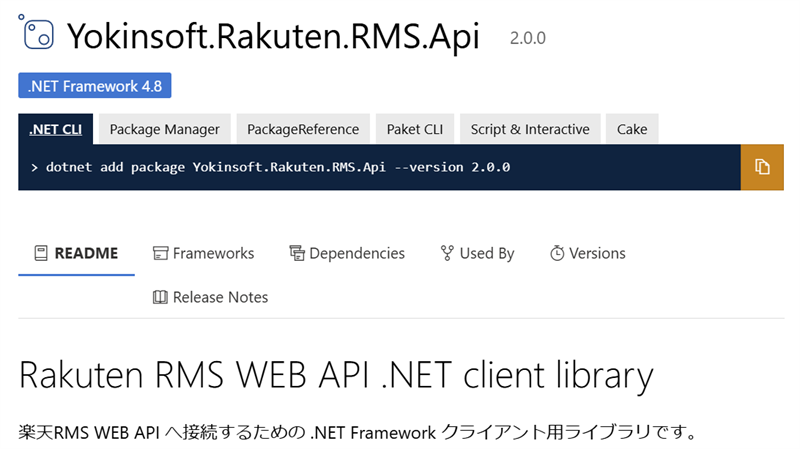Click the Rakuten RMS WEB API heading

(336, 376)
